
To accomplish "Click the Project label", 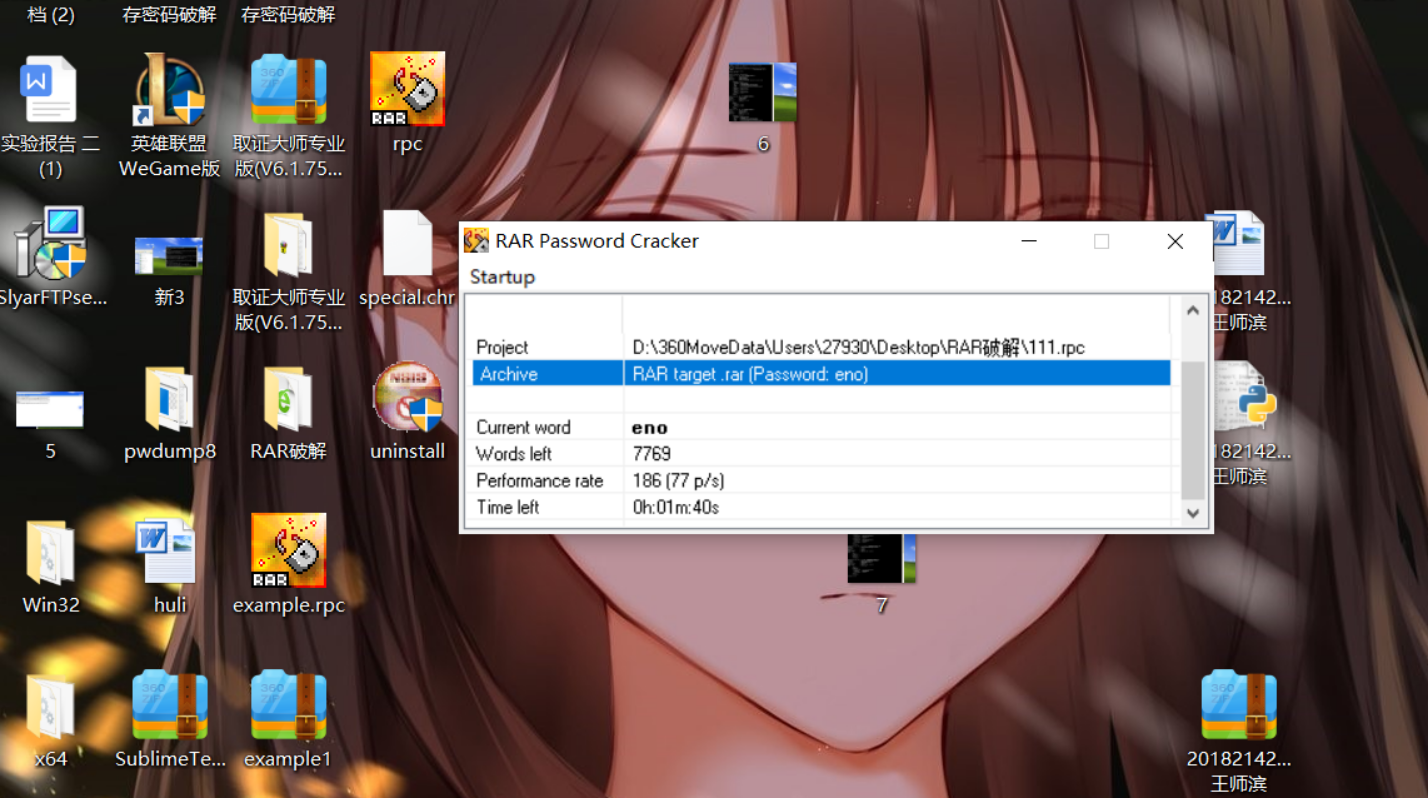I will coord(502,347).
